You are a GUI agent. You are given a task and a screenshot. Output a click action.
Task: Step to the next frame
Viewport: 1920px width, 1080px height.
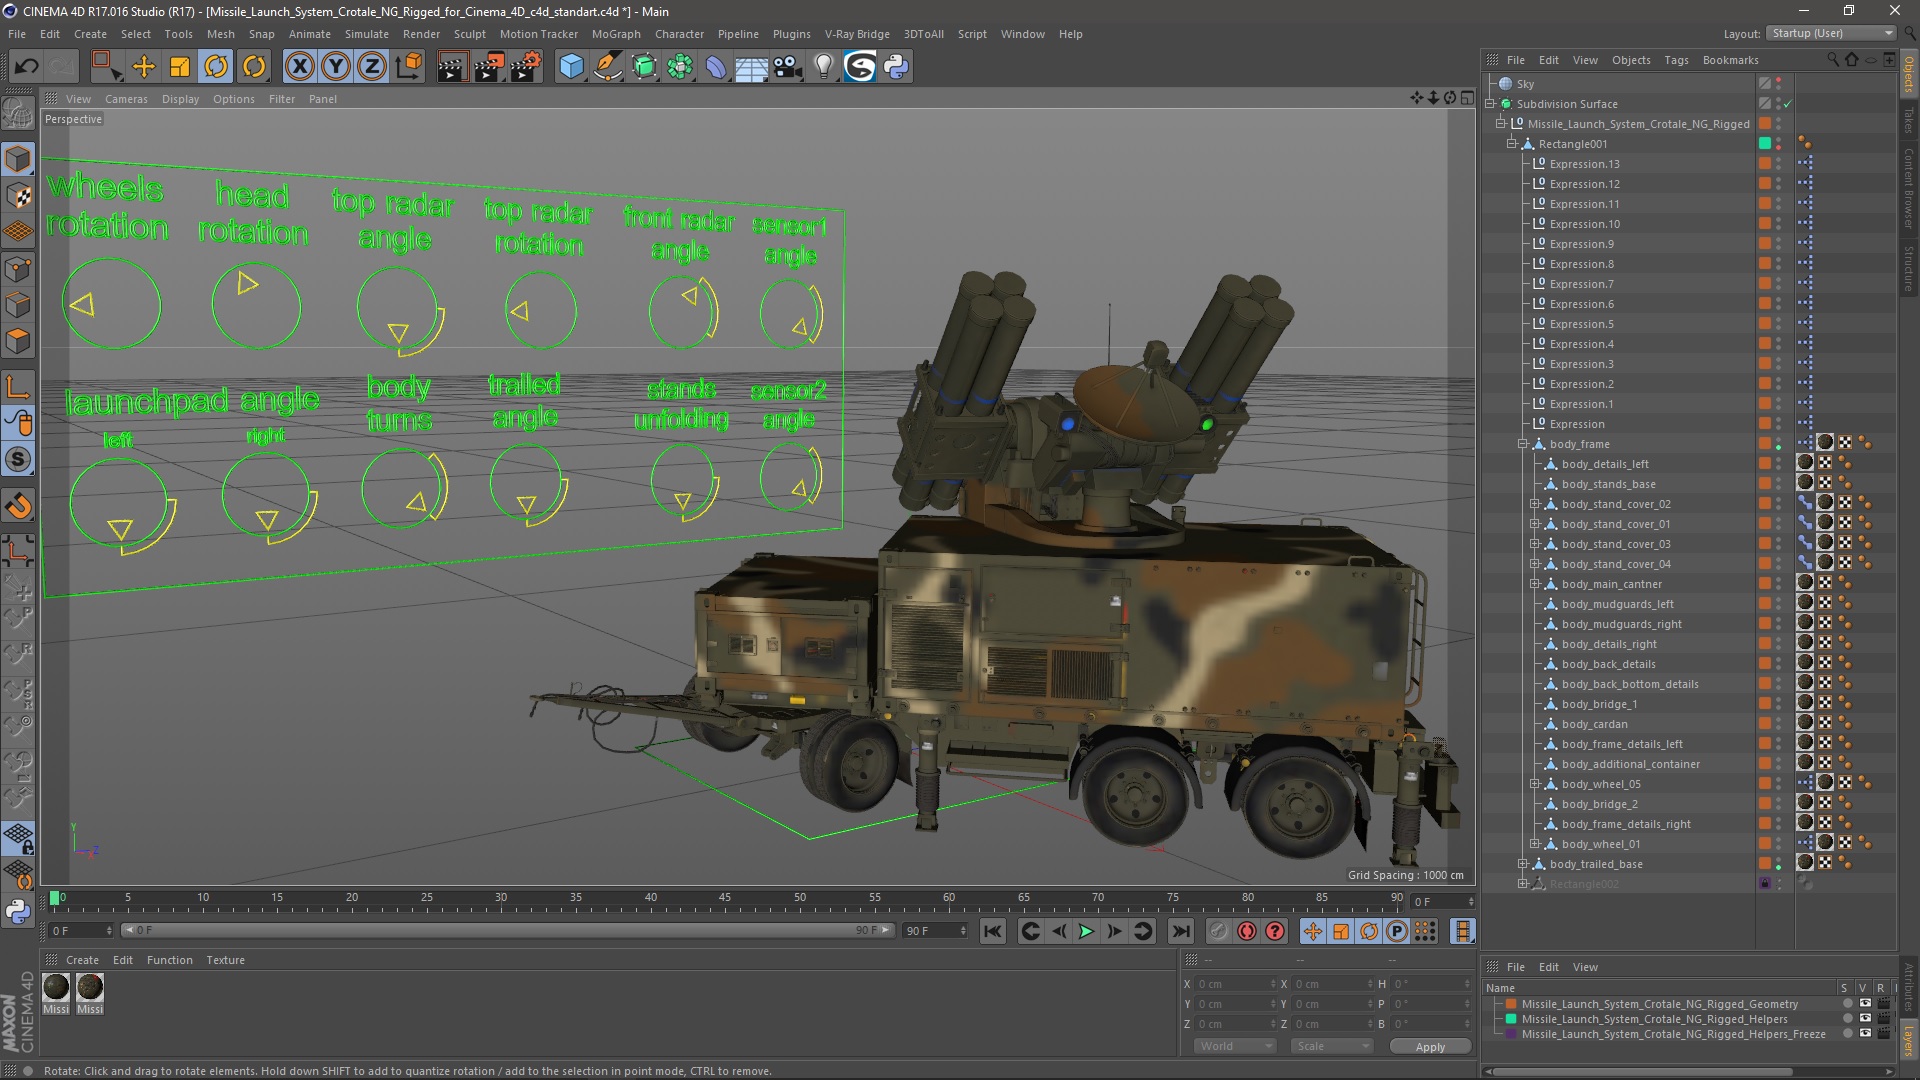click(1114, 931)
